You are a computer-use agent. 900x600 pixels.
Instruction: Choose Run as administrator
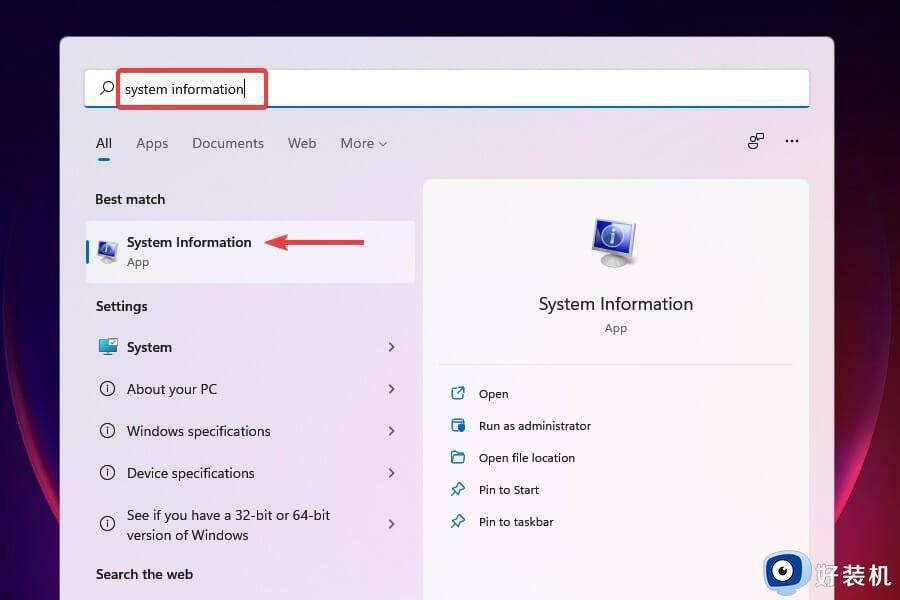tap(534, 426)
